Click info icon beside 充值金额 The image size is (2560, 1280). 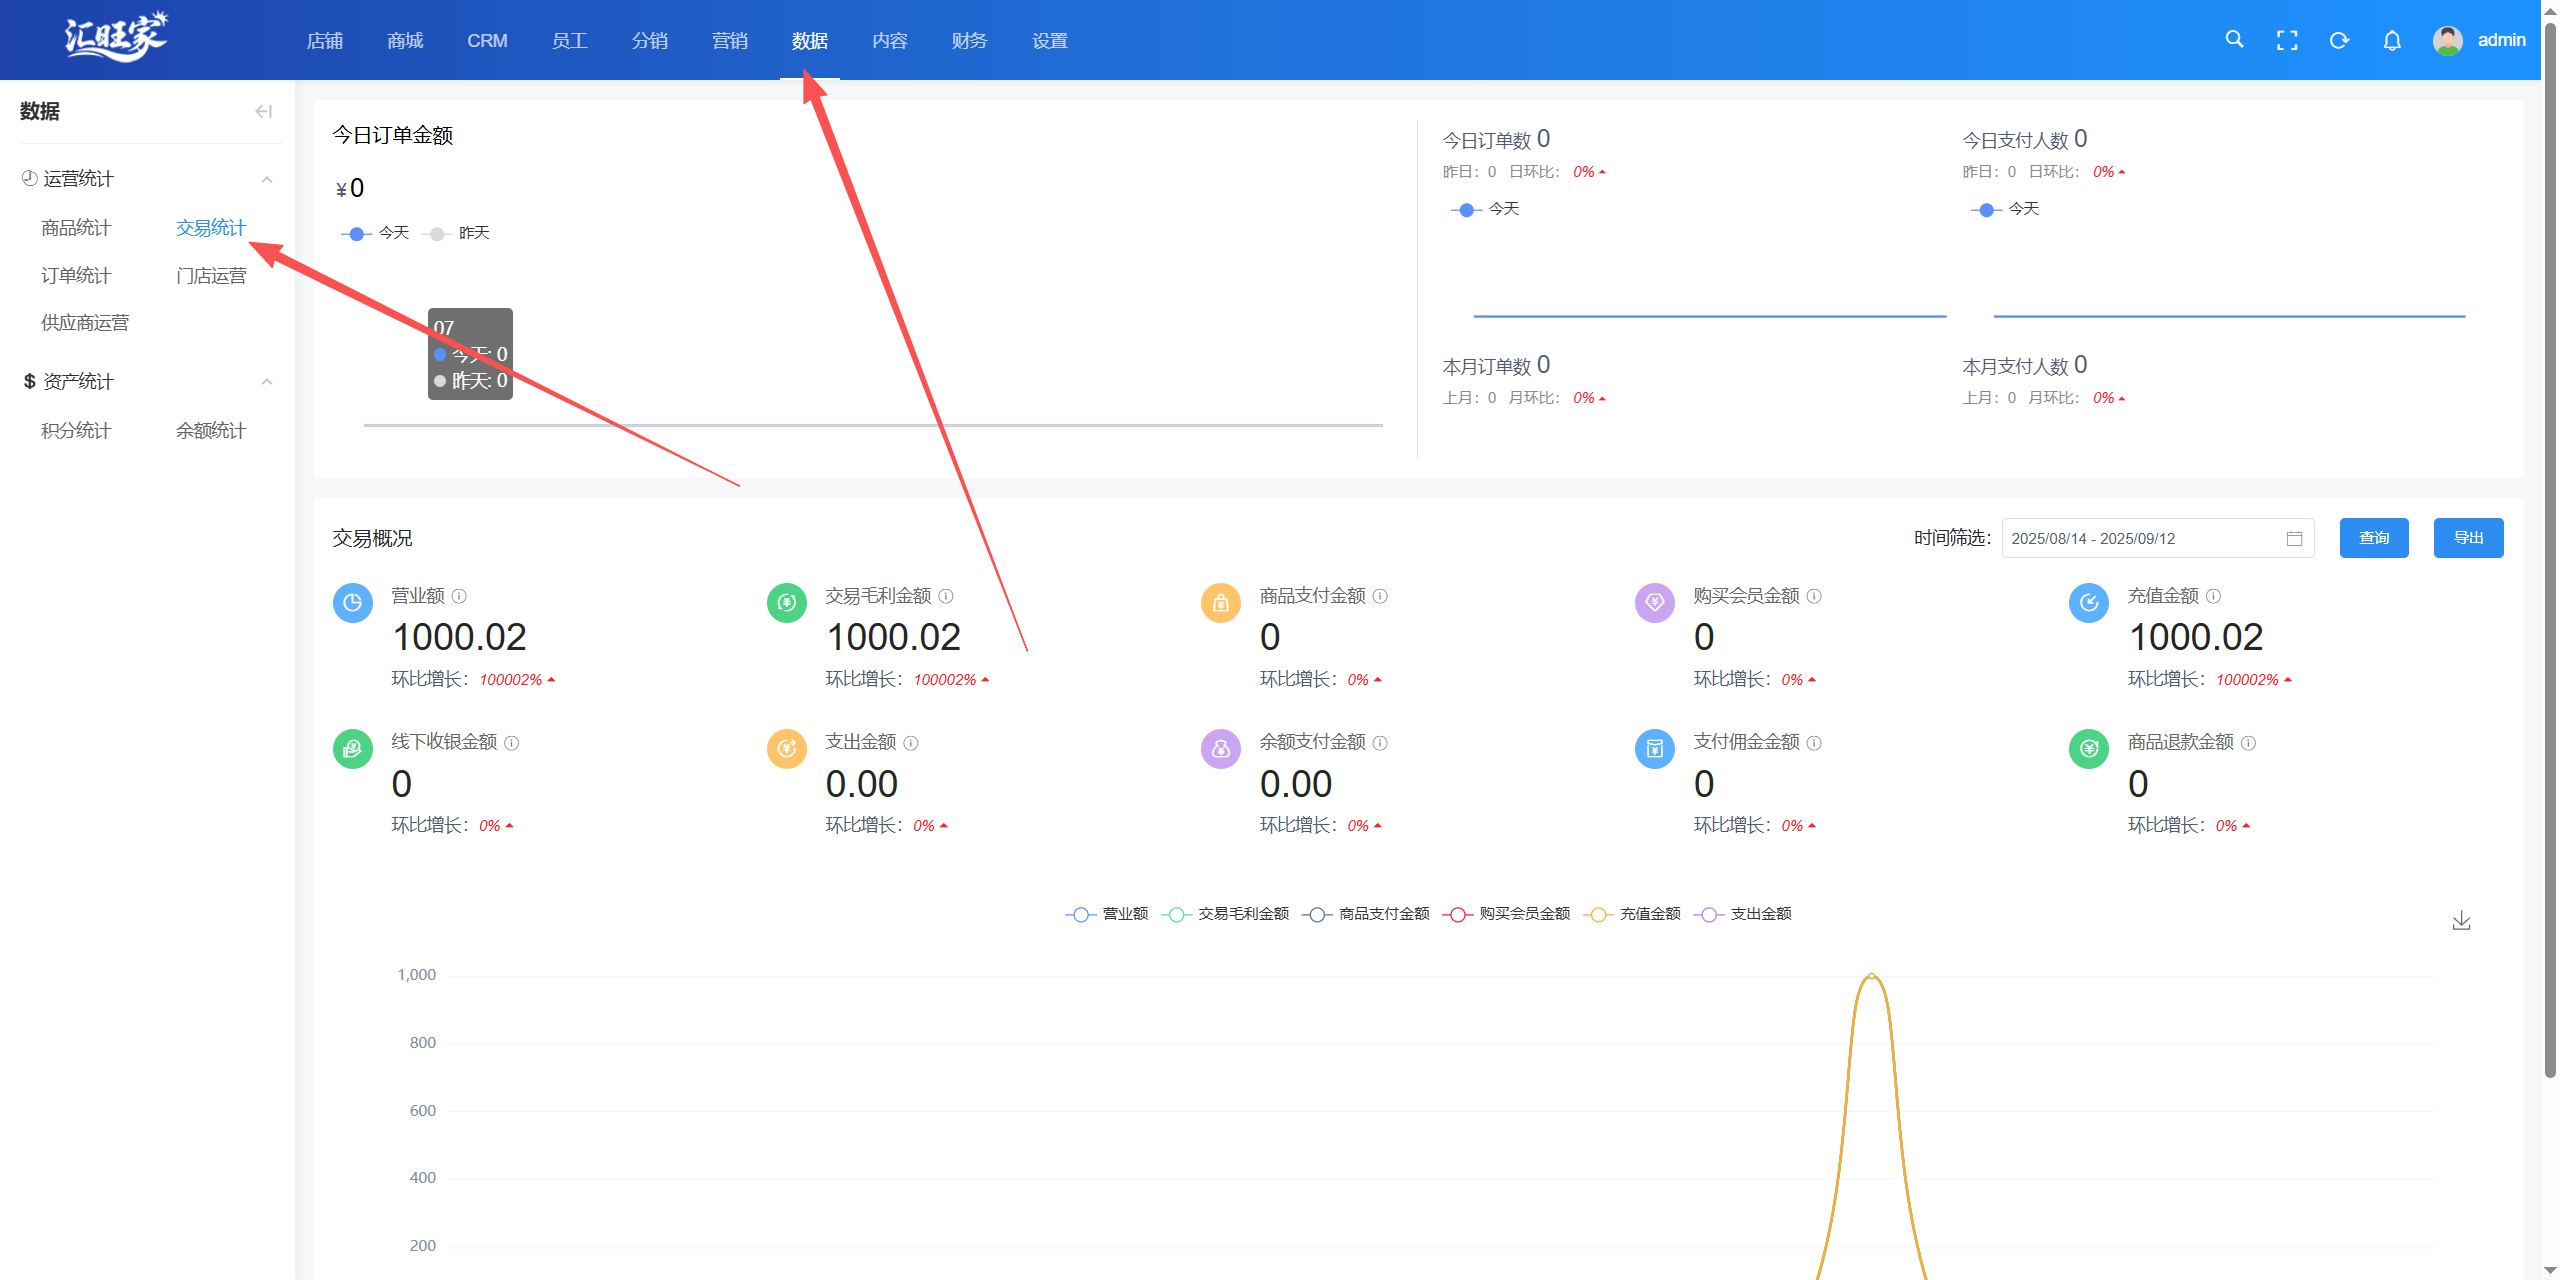(2213, 596)
